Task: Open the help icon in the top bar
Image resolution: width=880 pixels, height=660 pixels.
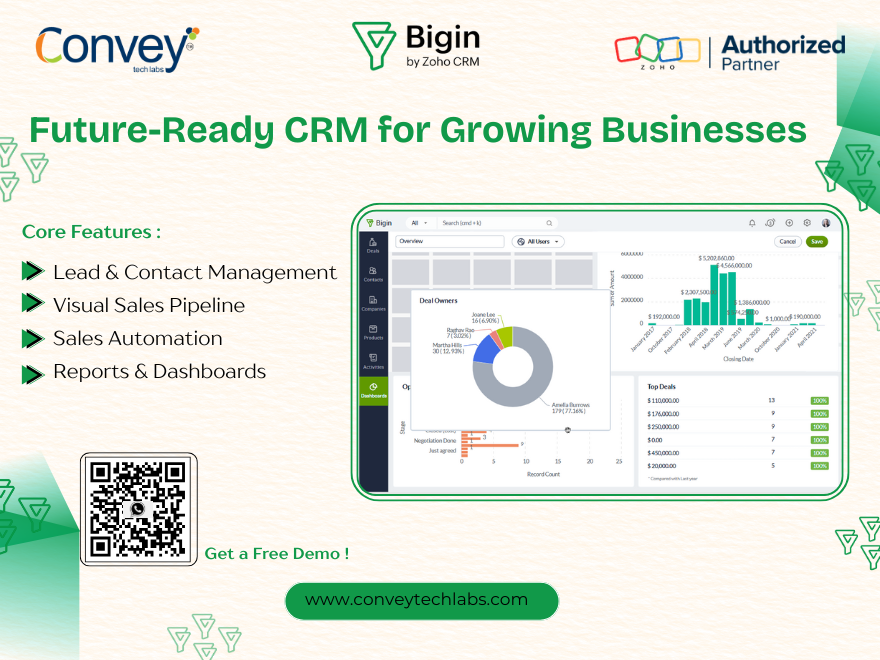Action: pos(770,223)
